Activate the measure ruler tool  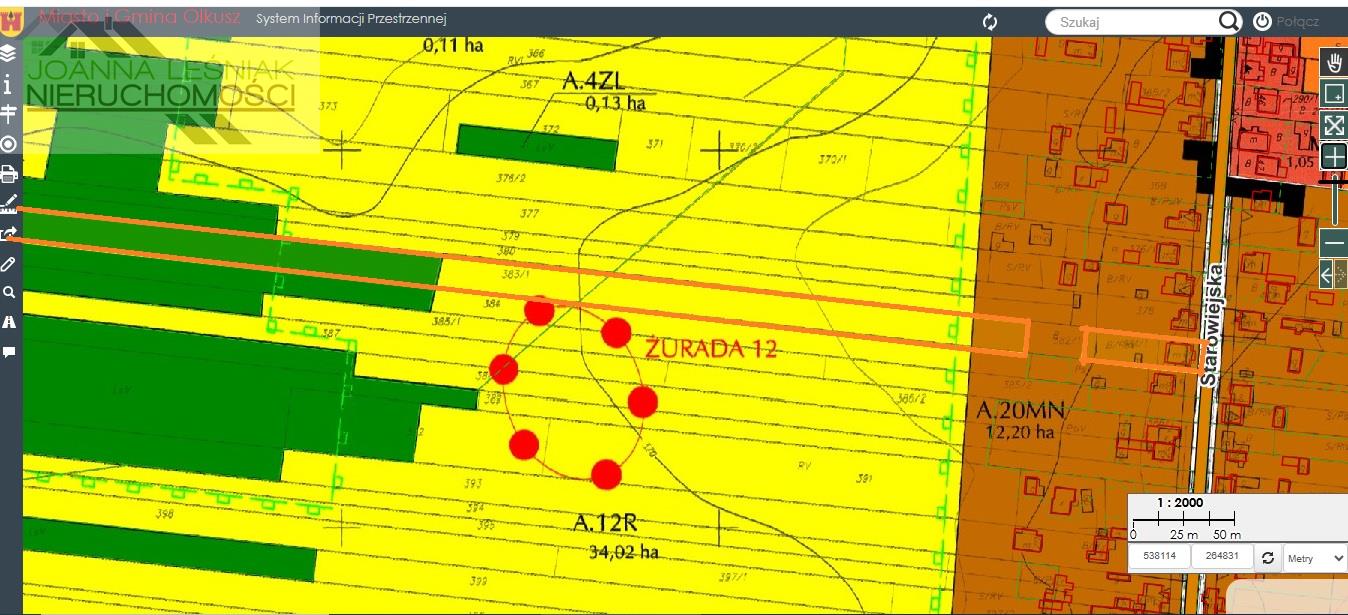[9, 204]
